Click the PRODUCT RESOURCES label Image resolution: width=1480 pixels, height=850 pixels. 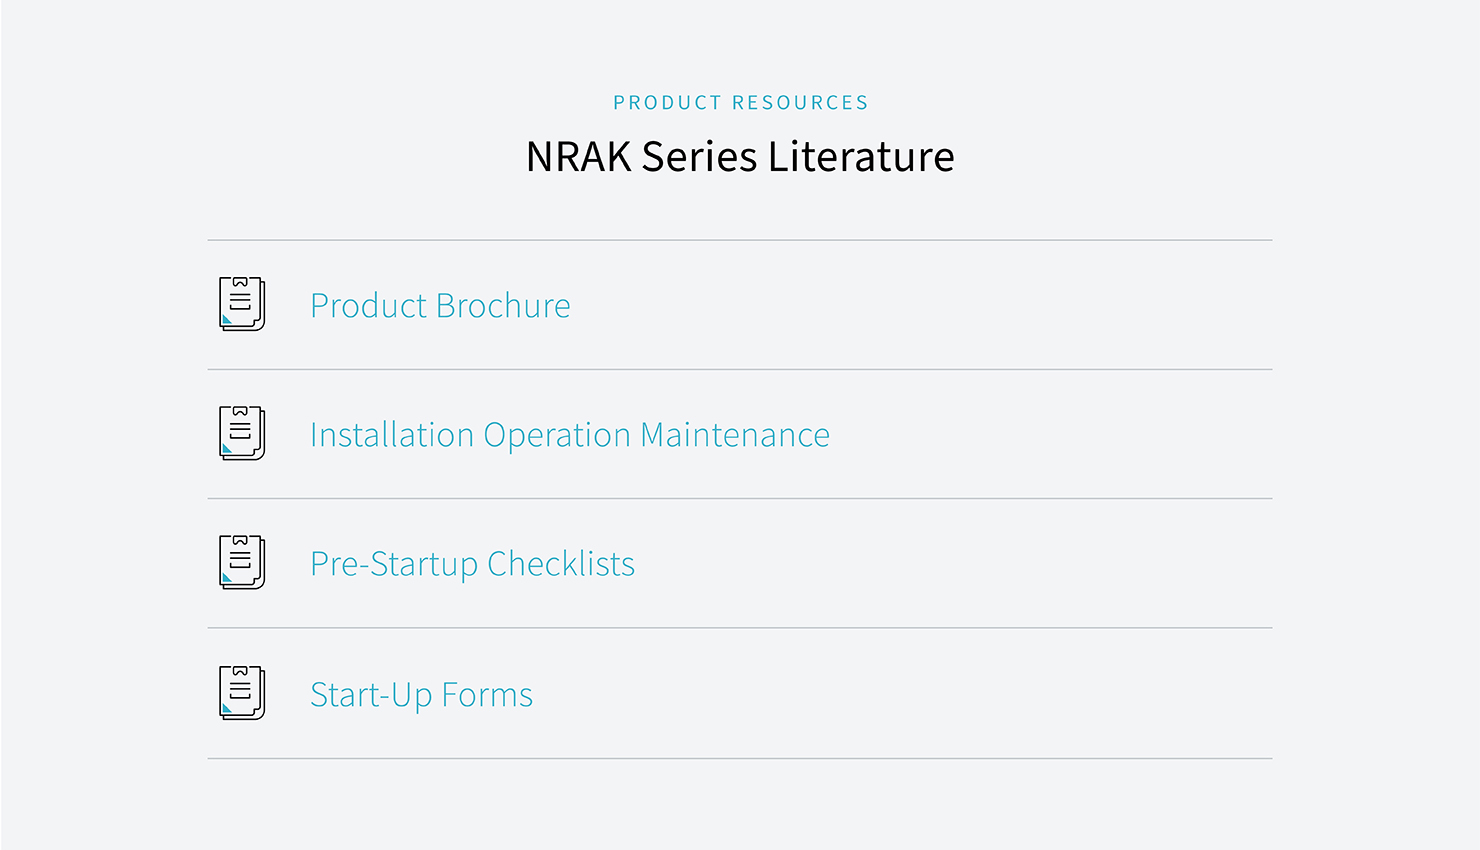740,103
